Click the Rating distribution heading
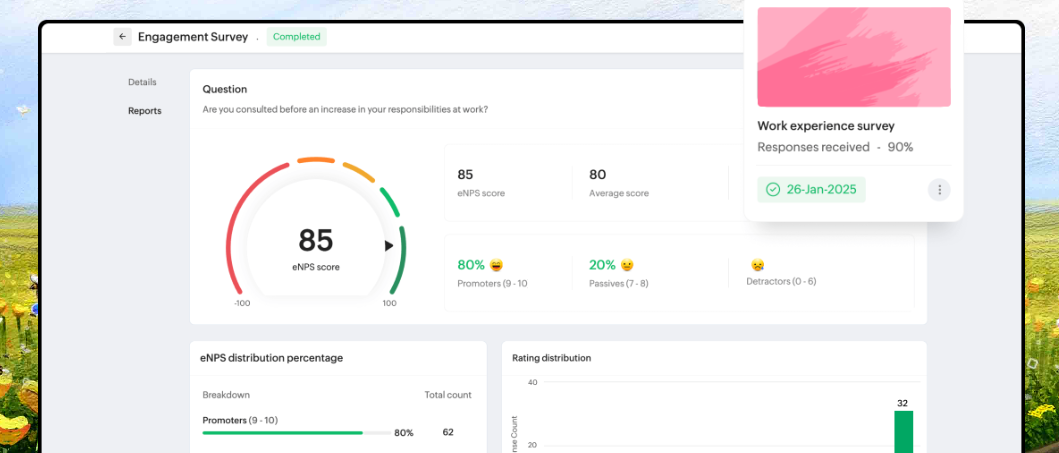The width and height of the screenshot is (1059, 453). click(x=552, y=358)
